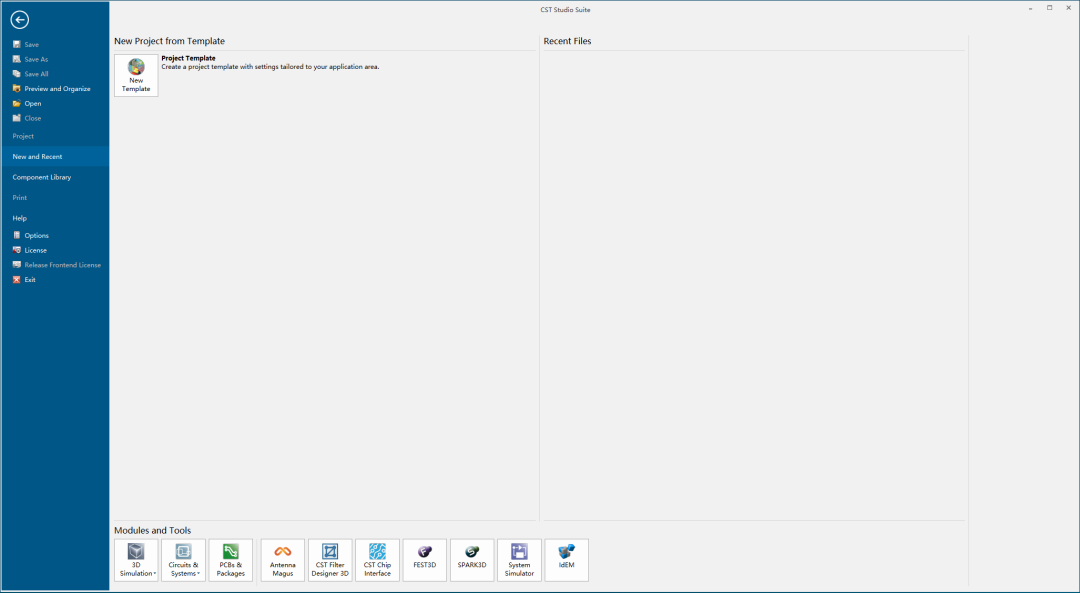The image size is (1080, 593).
Task: Open CST Filter Designer 3D
Action: (330, 560)
